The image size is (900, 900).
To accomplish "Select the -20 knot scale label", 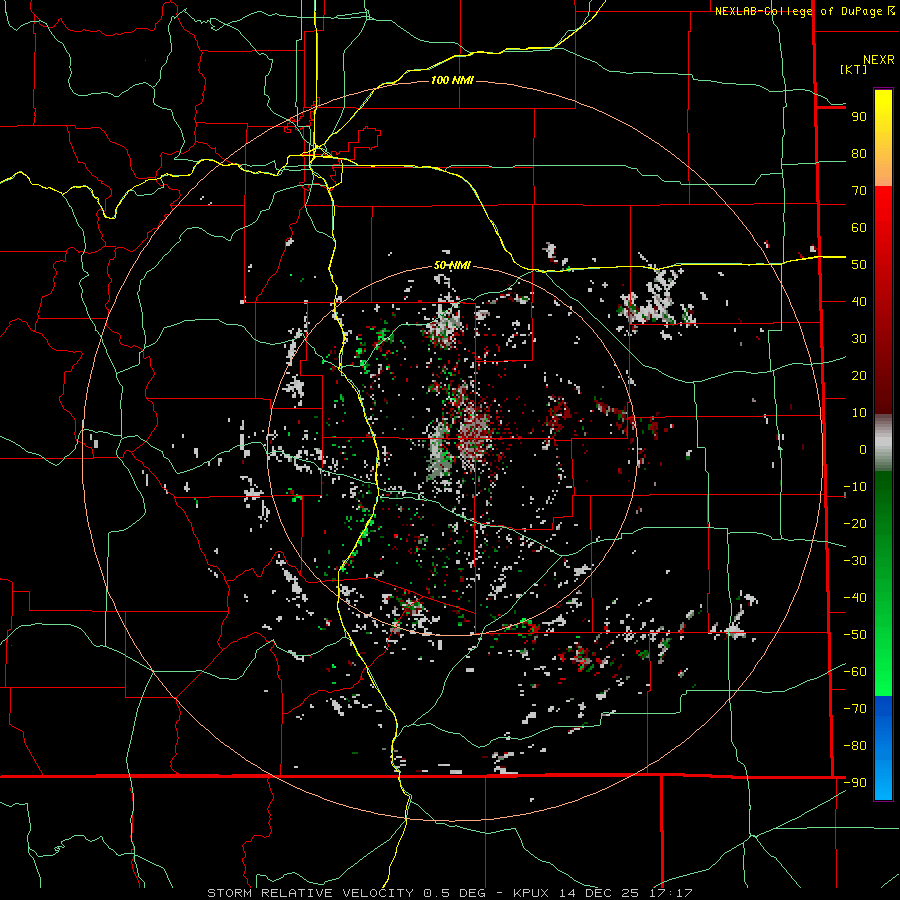I will [855, 524].
